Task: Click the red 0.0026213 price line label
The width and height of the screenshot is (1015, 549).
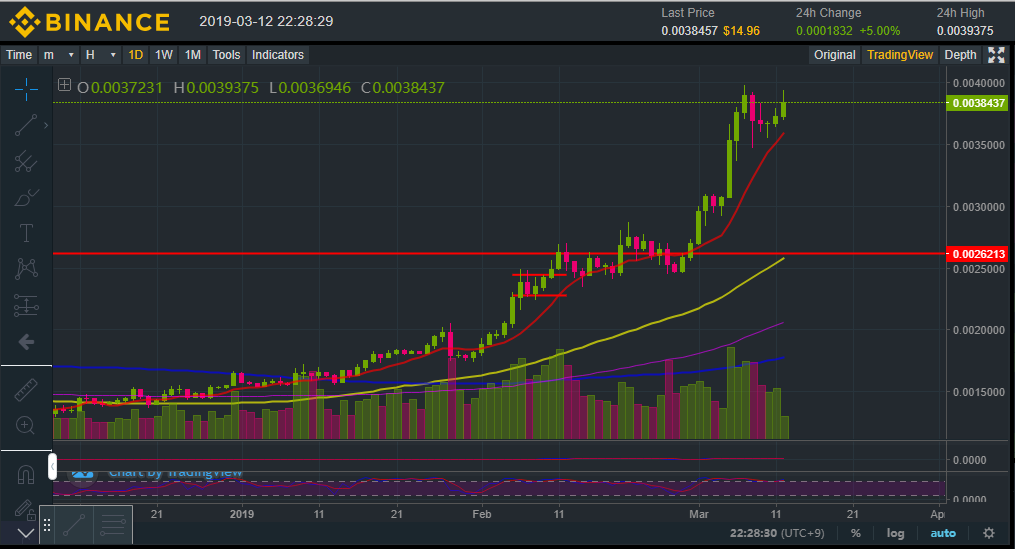Action: [978, 254]
